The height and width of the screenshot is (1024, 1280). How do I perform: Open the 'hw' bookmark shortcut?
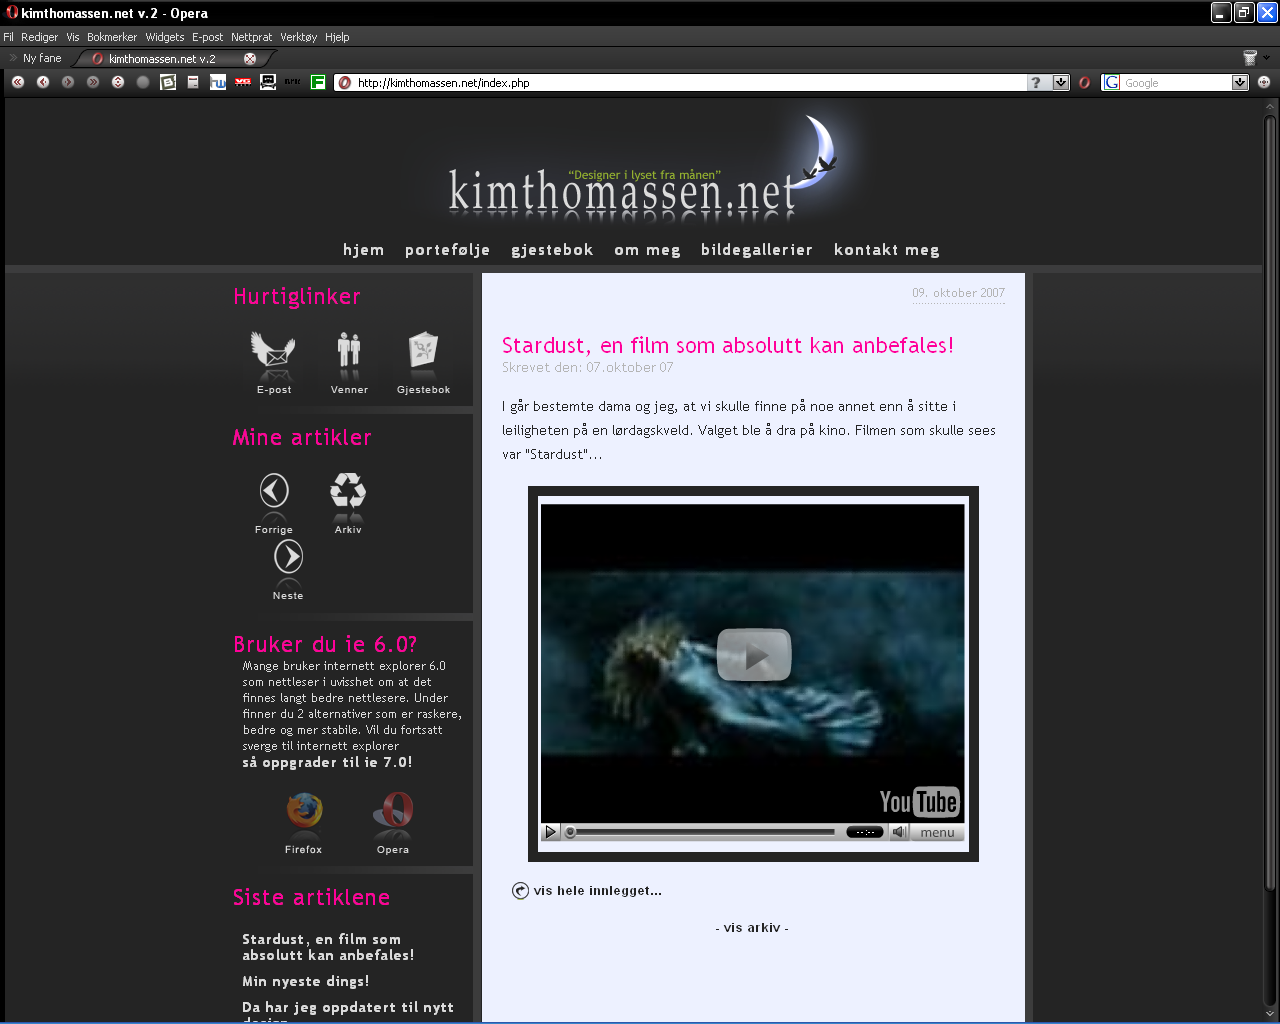[218, 82]
